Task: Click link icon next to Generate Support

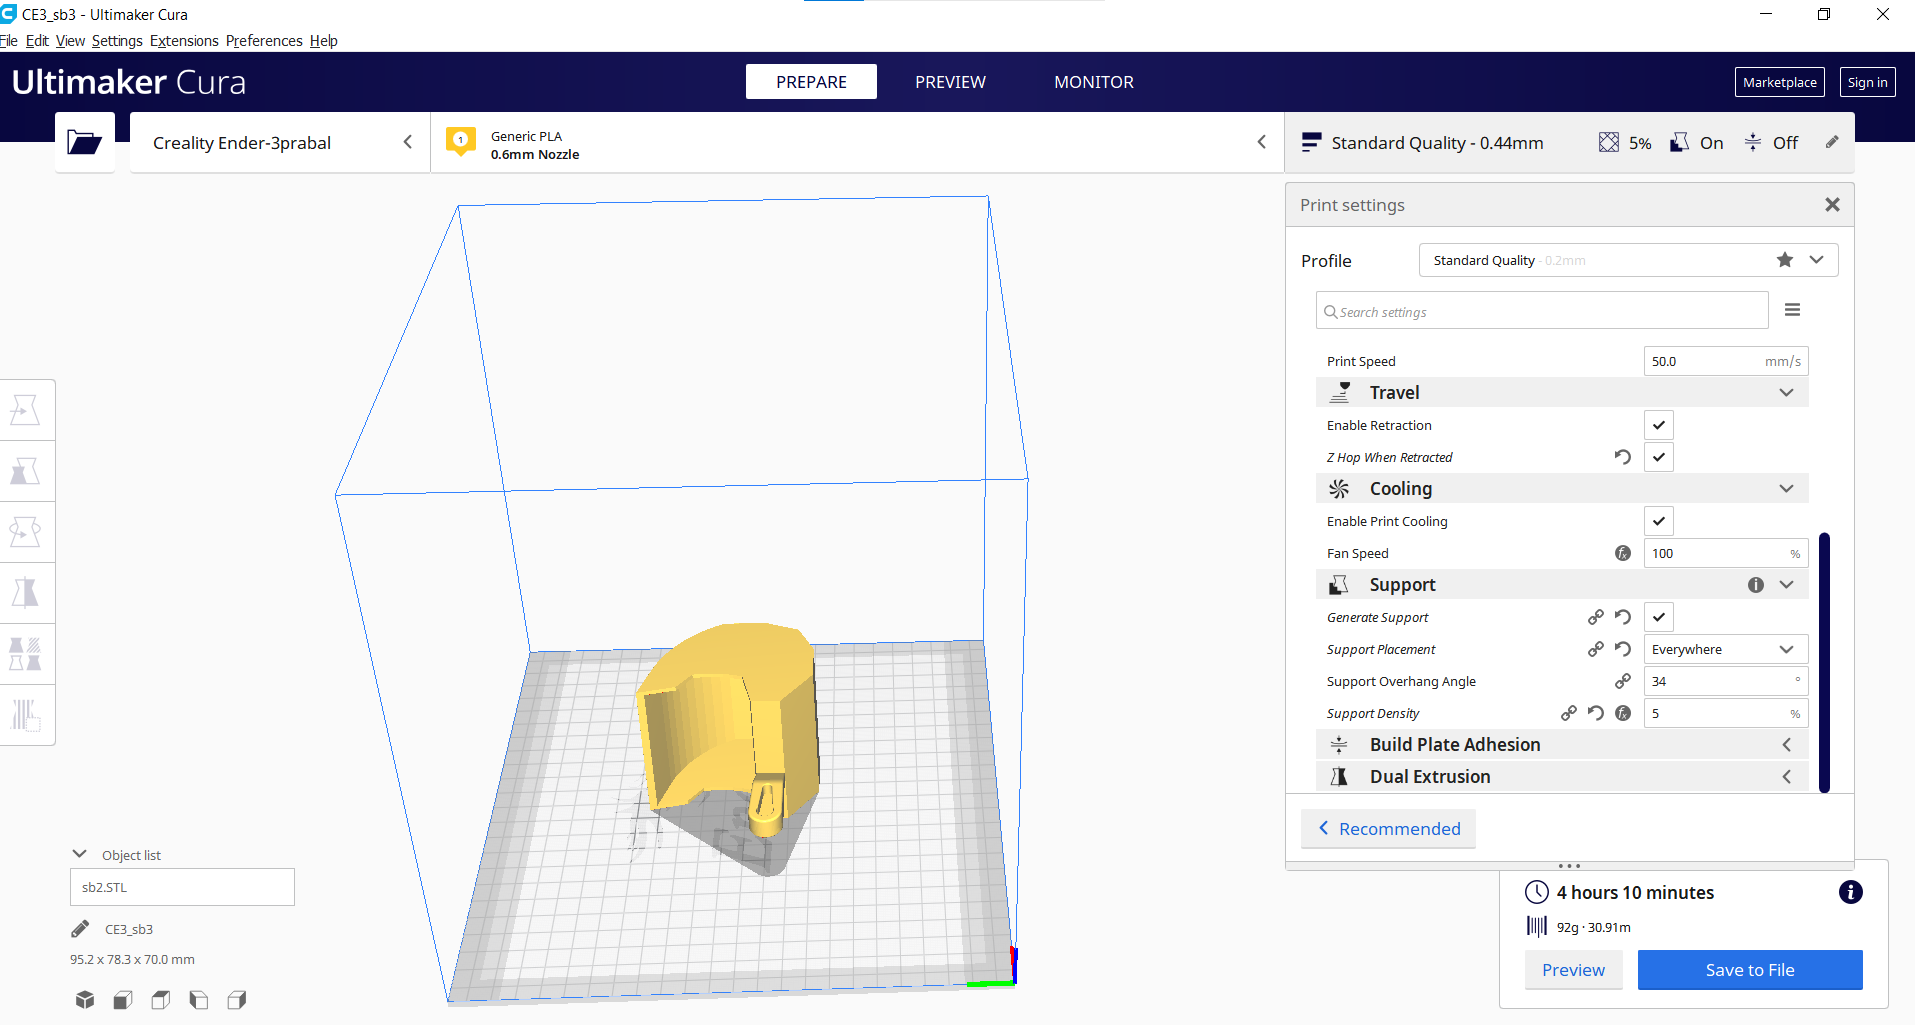Action: click(x=1596, y=617)
